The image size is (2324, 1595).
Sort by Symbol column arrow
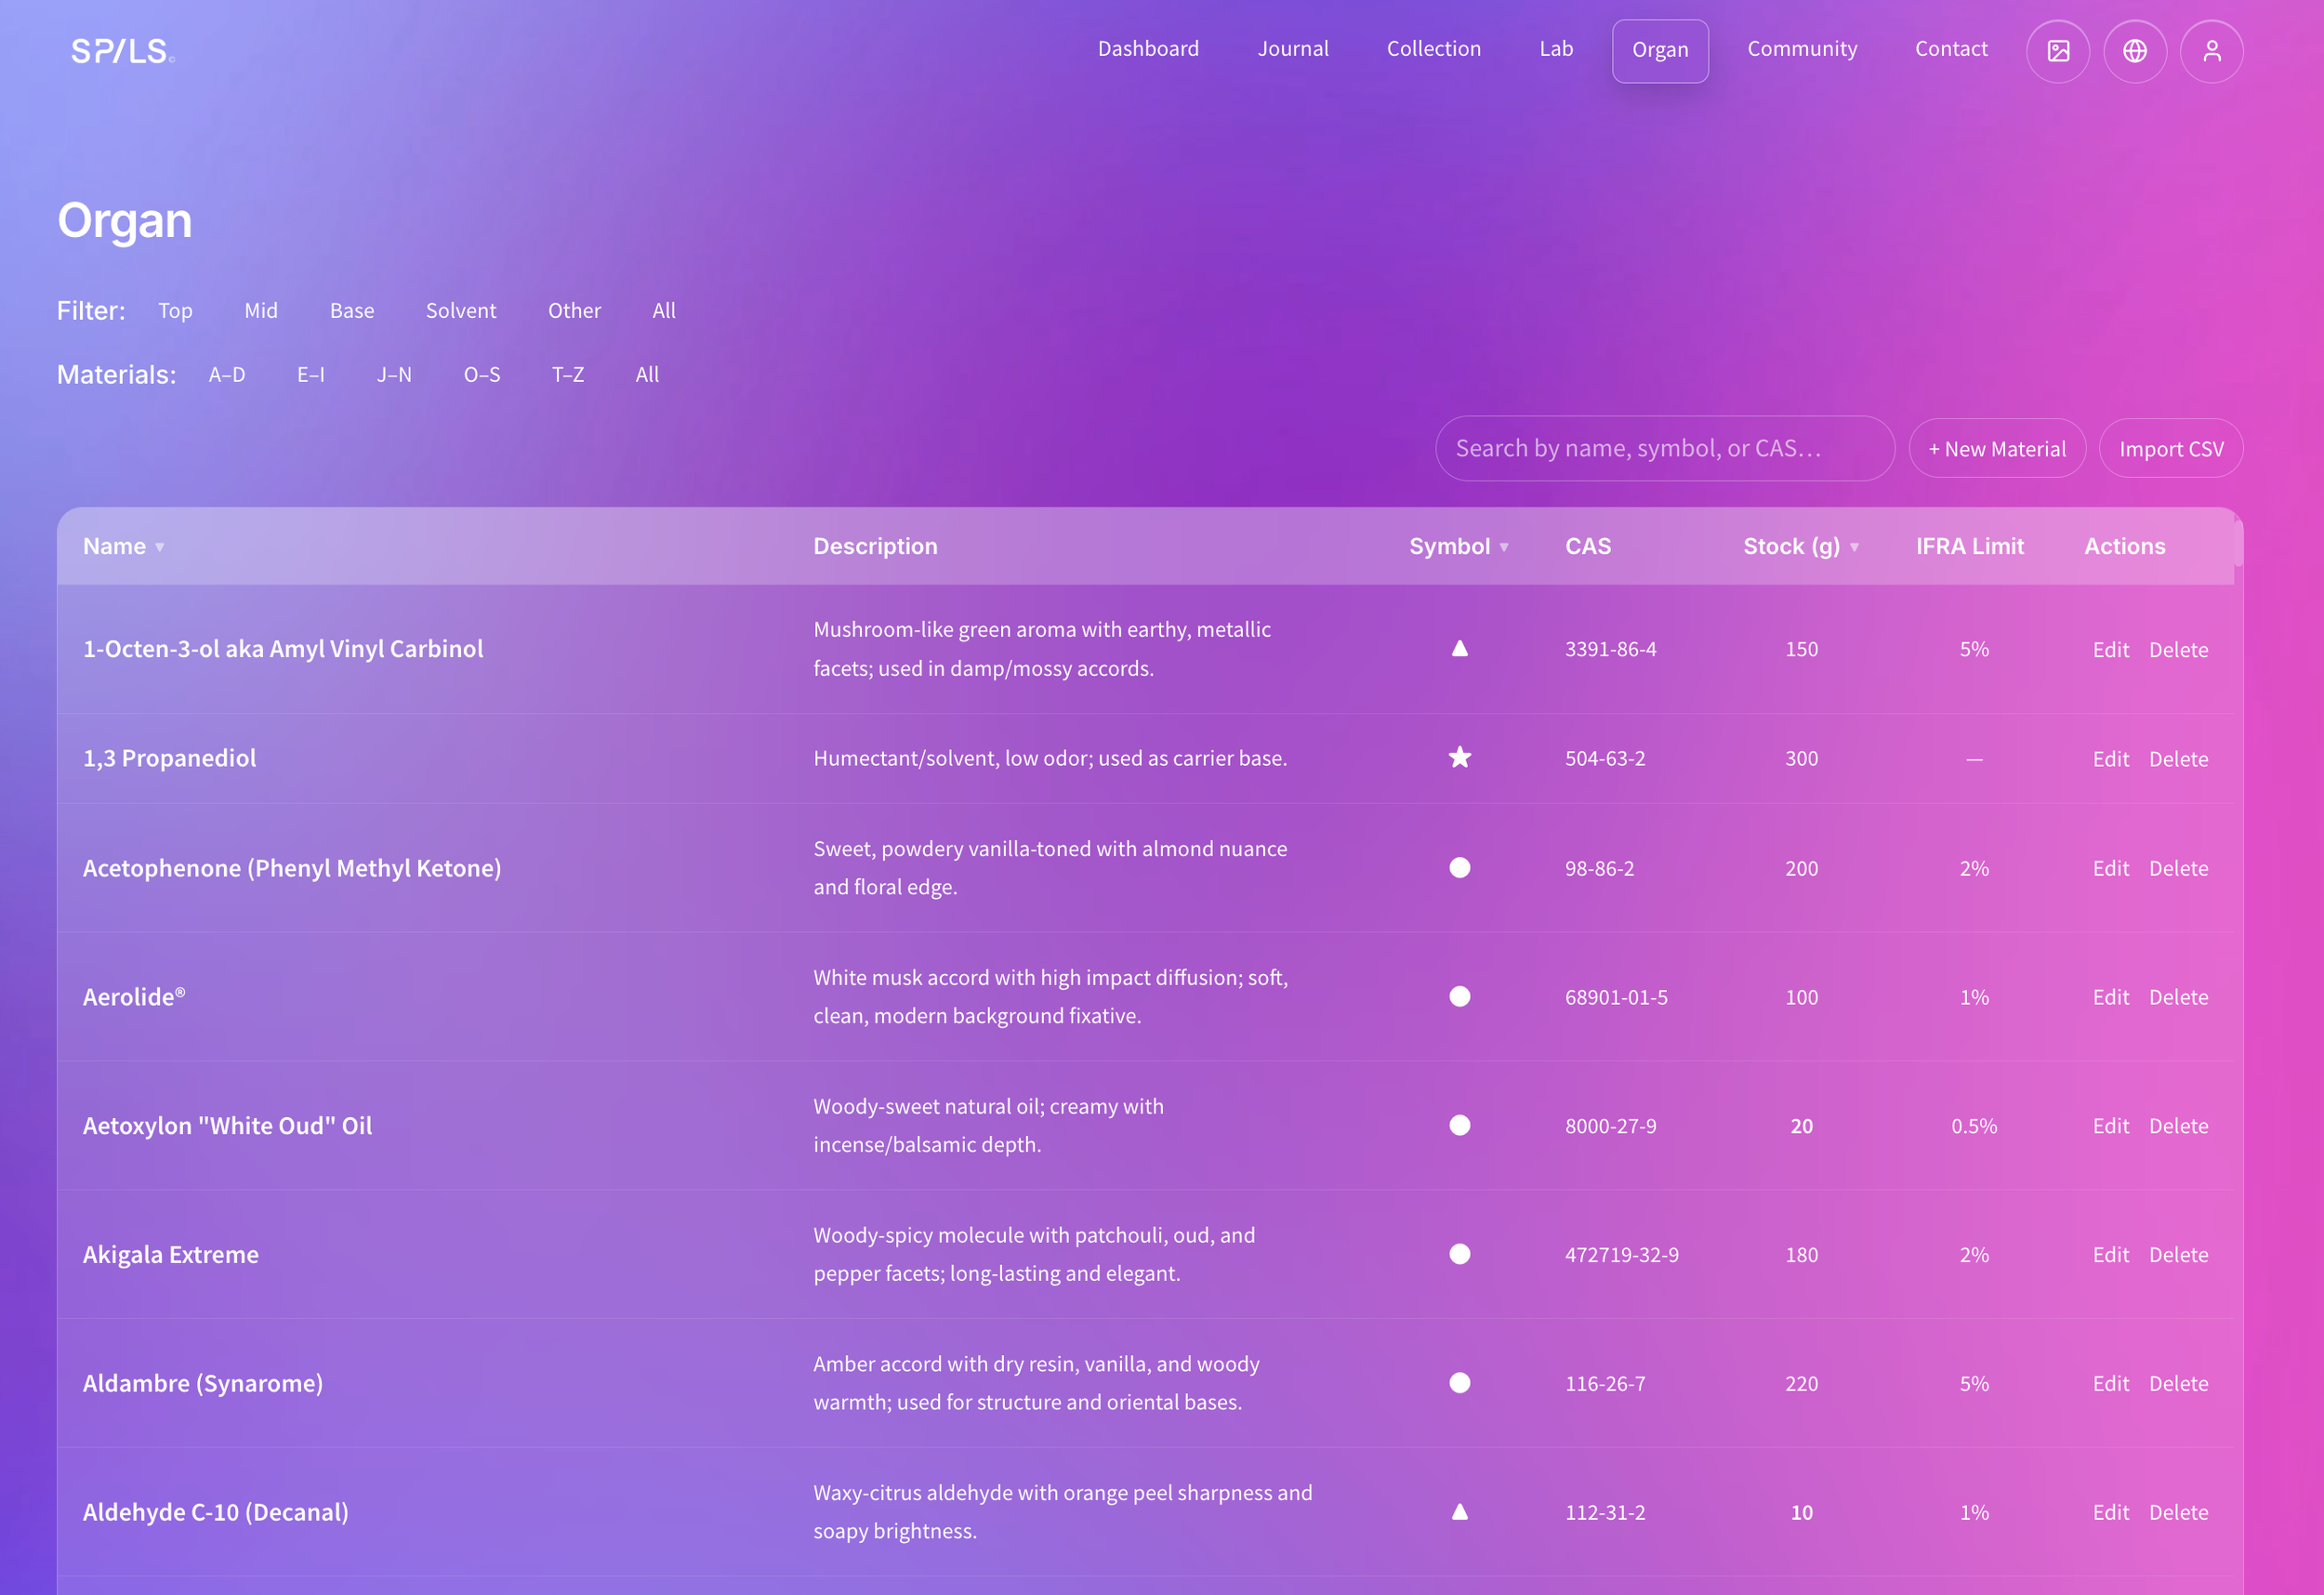pyautogui.click(x=1504, y=547)
